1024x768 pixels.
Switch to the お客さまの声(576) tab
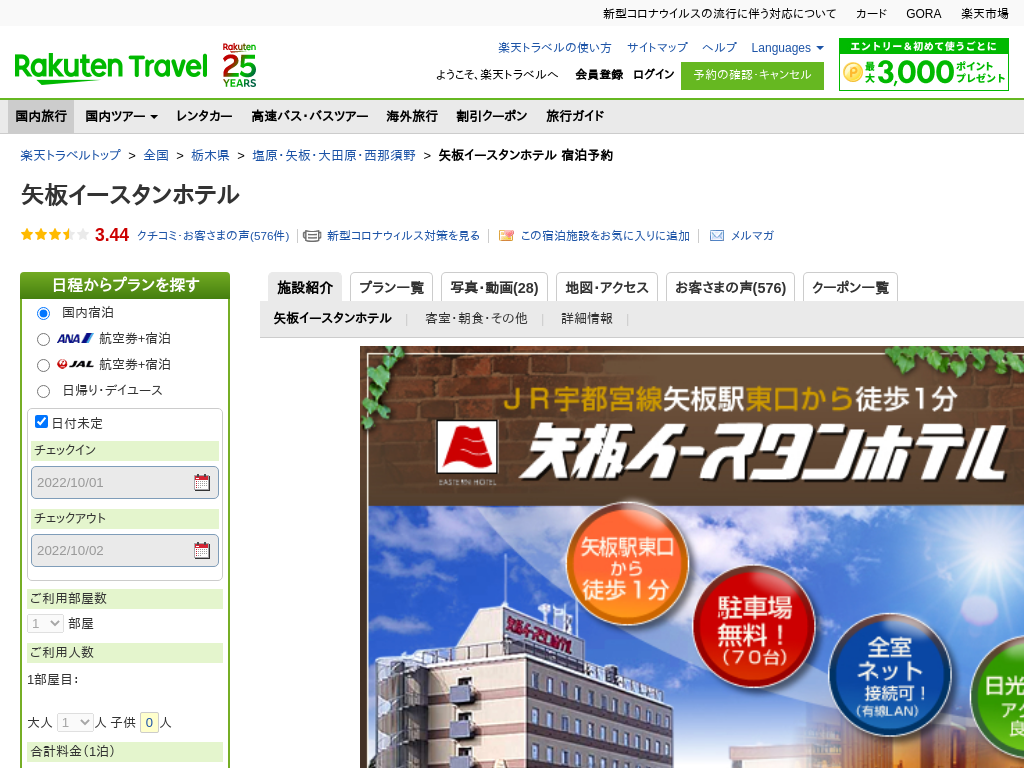(x=730, y=287)
